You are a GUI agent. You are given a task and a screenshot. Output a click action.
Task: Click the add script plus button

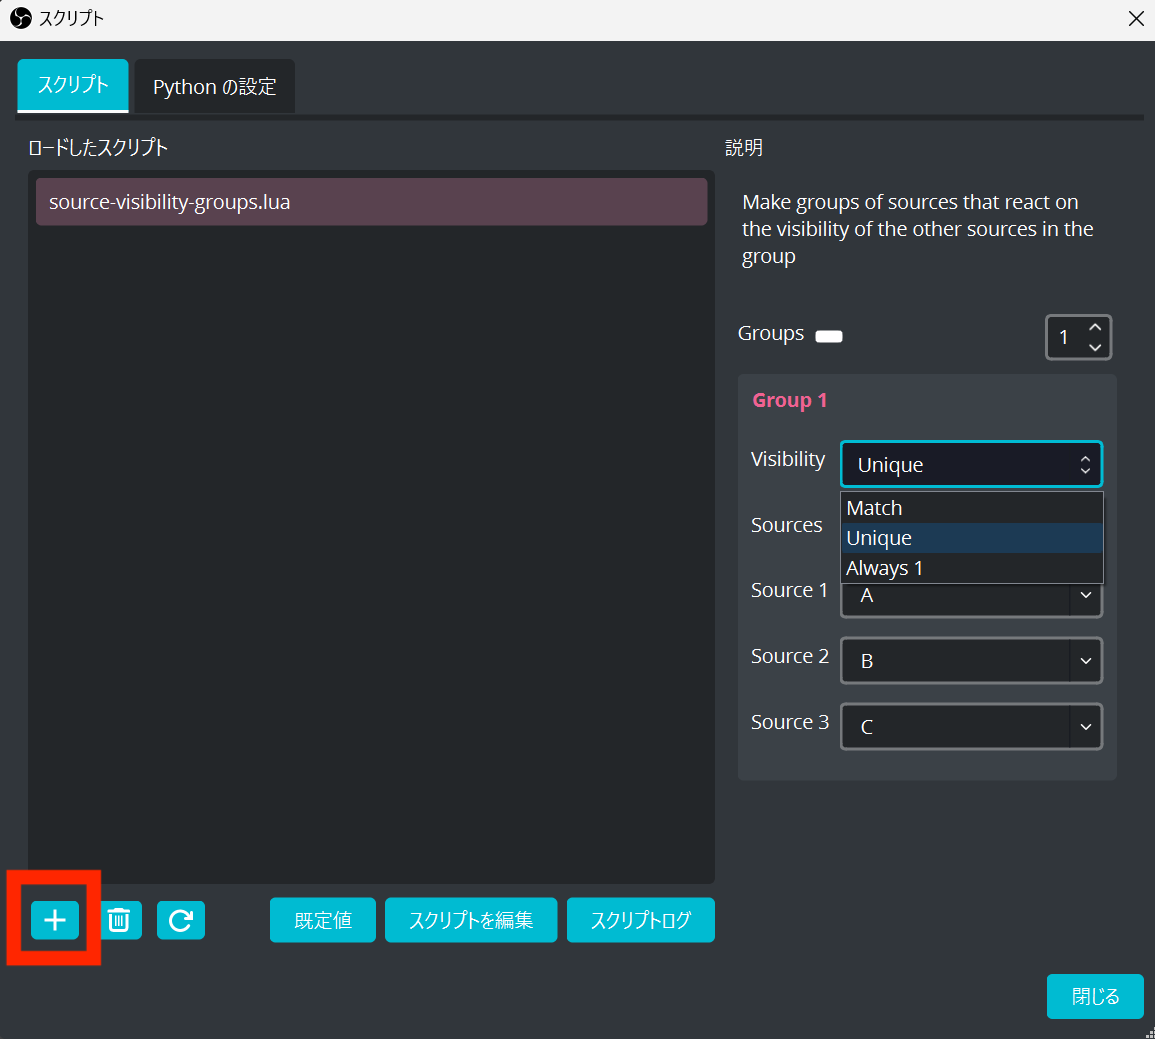click(55, 920)
